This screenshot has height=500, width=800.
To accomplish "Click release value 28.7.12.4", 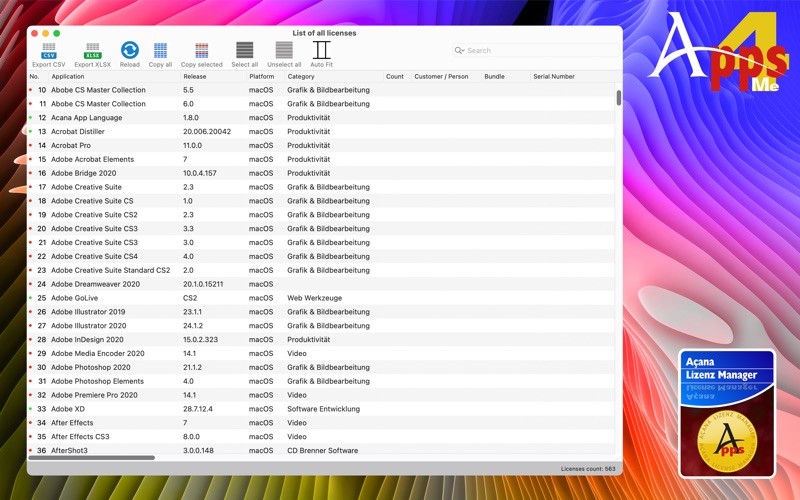I will point(198,409).
